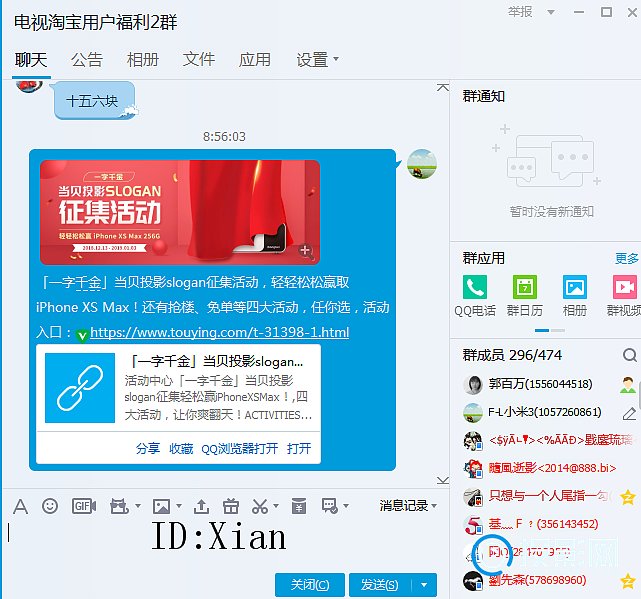
Task: Click the zoom magnifier on the banner image
Action: point(306,251)
